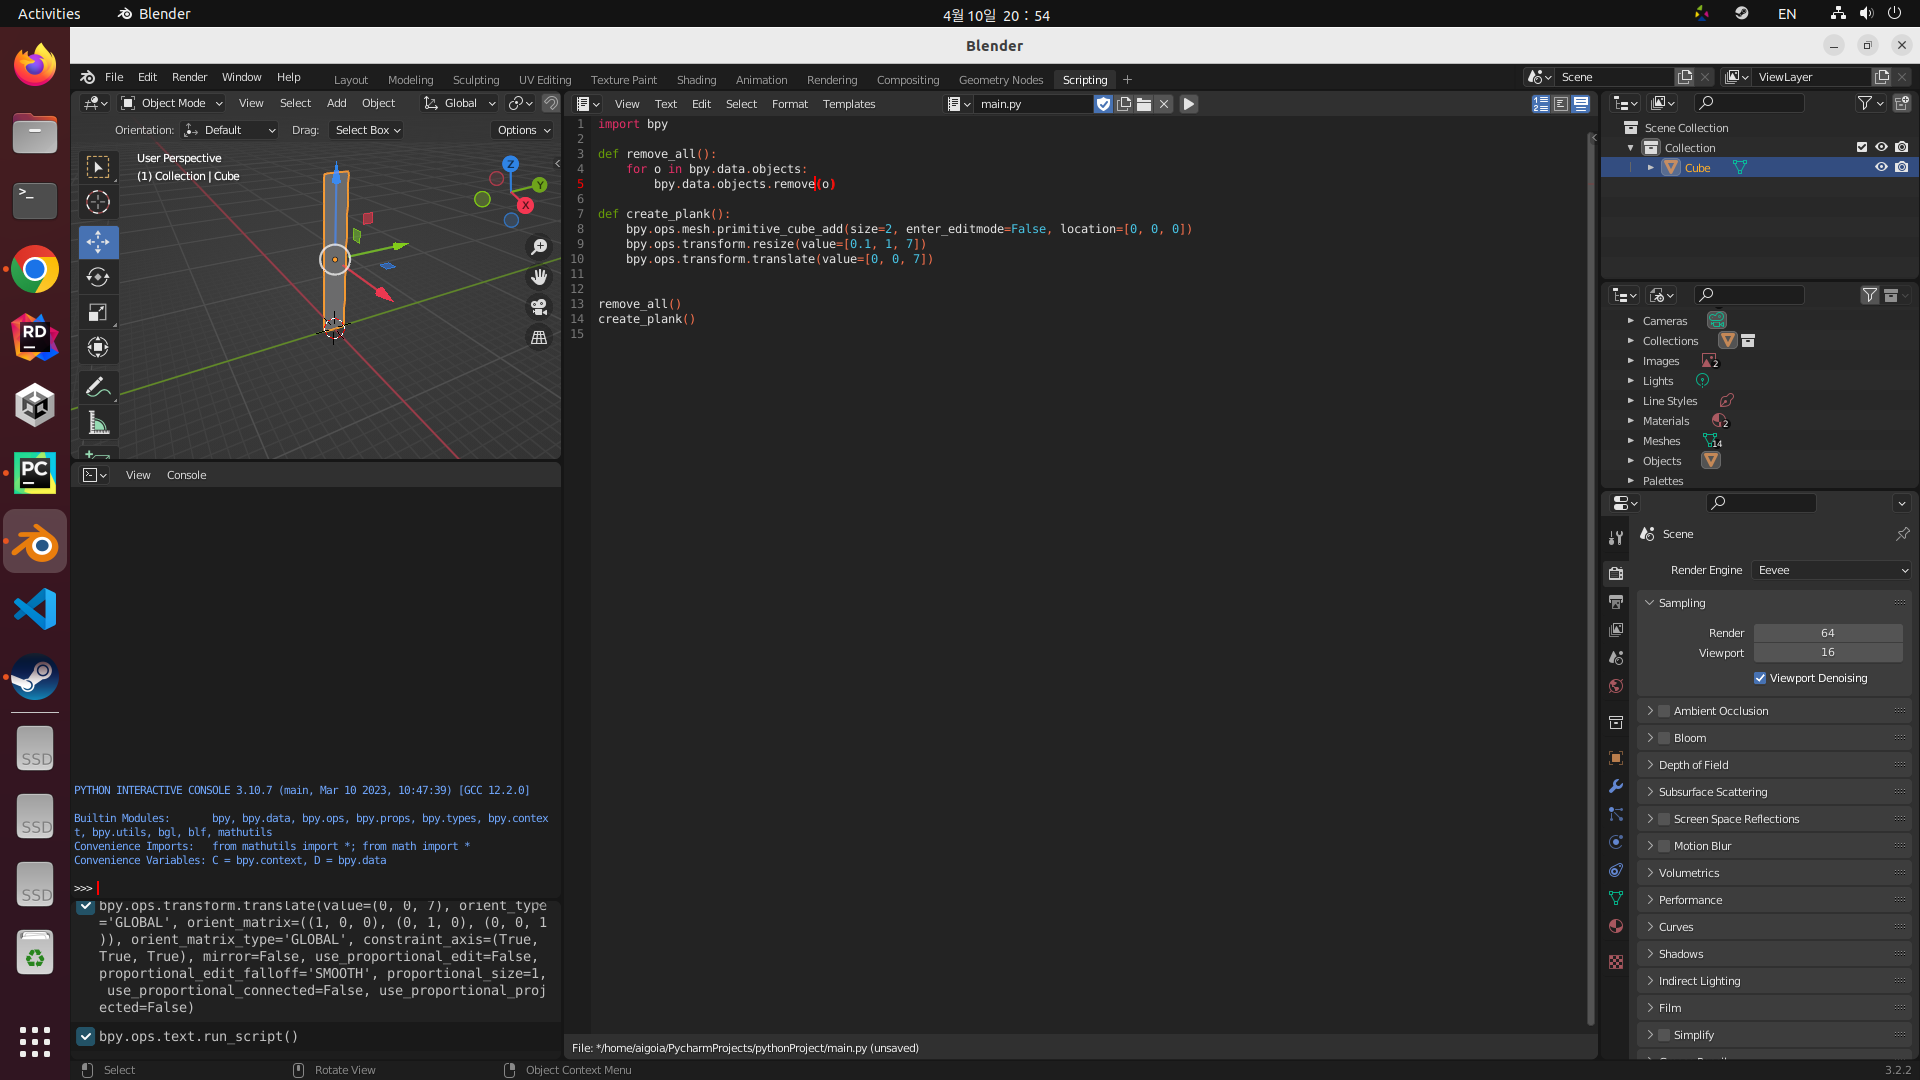Open a text file with the folder icon
Screen dimensions: 1920x1080
point(1144,104)
